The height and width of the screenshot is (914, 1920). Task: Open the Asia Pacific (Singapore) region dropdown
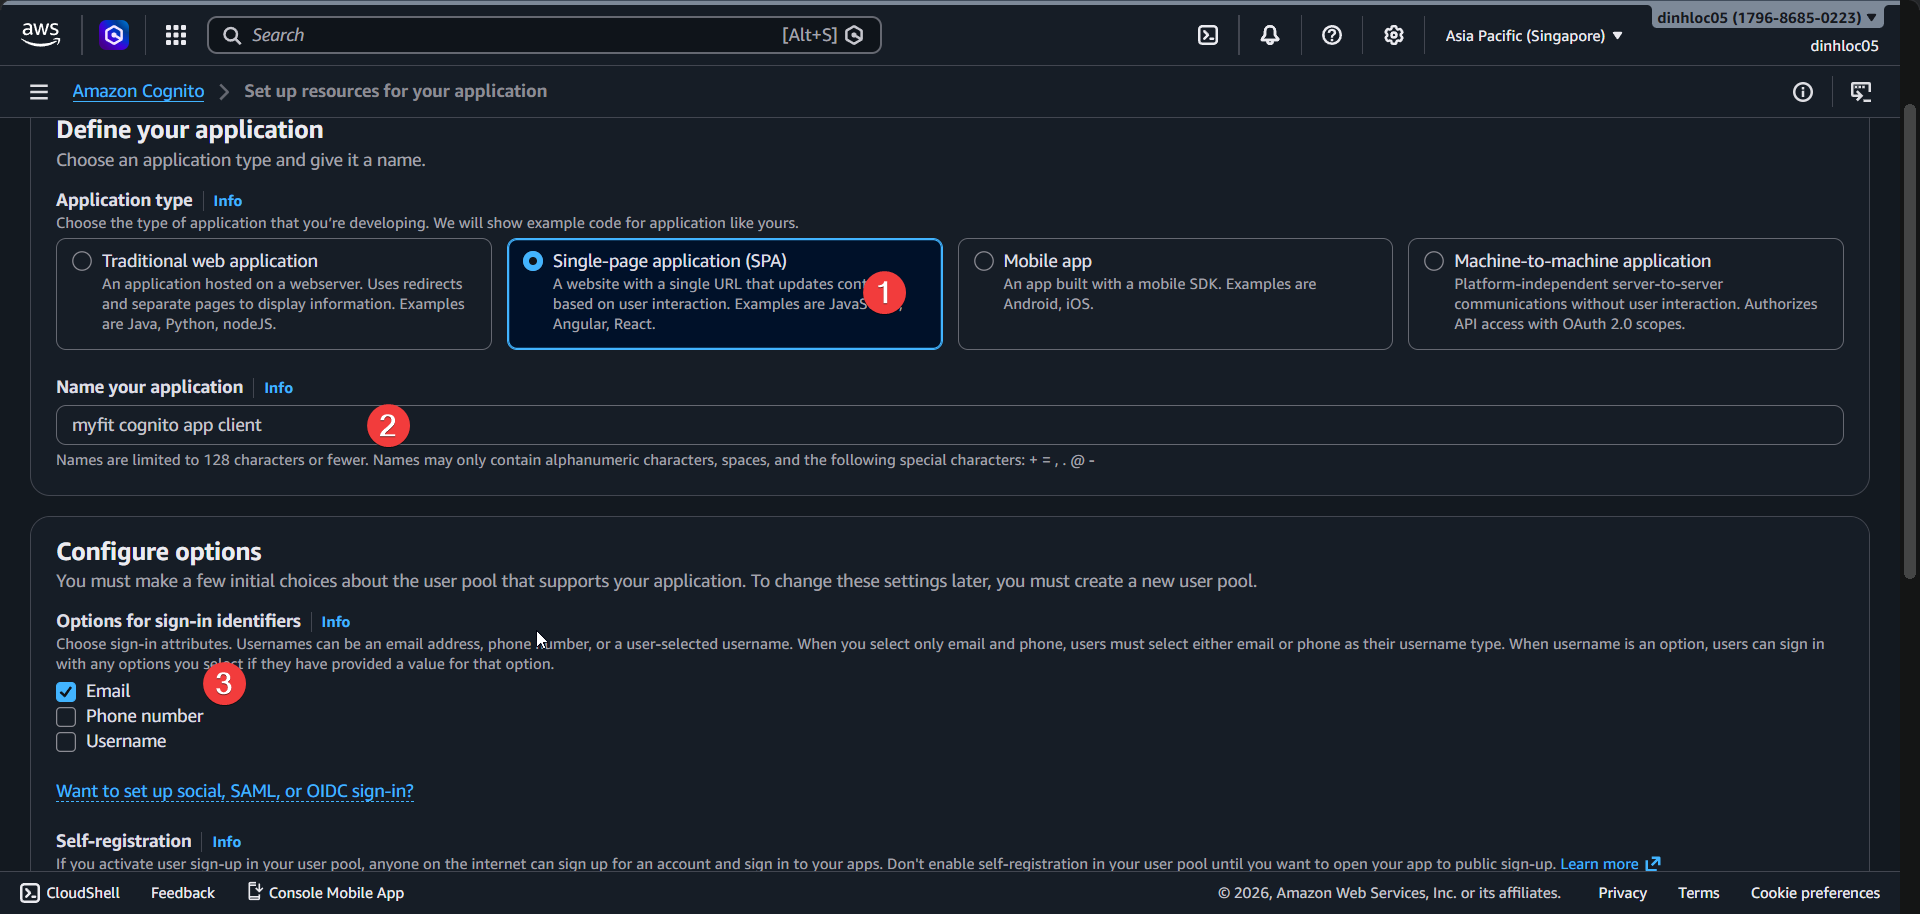click(x=1532, y=35)
